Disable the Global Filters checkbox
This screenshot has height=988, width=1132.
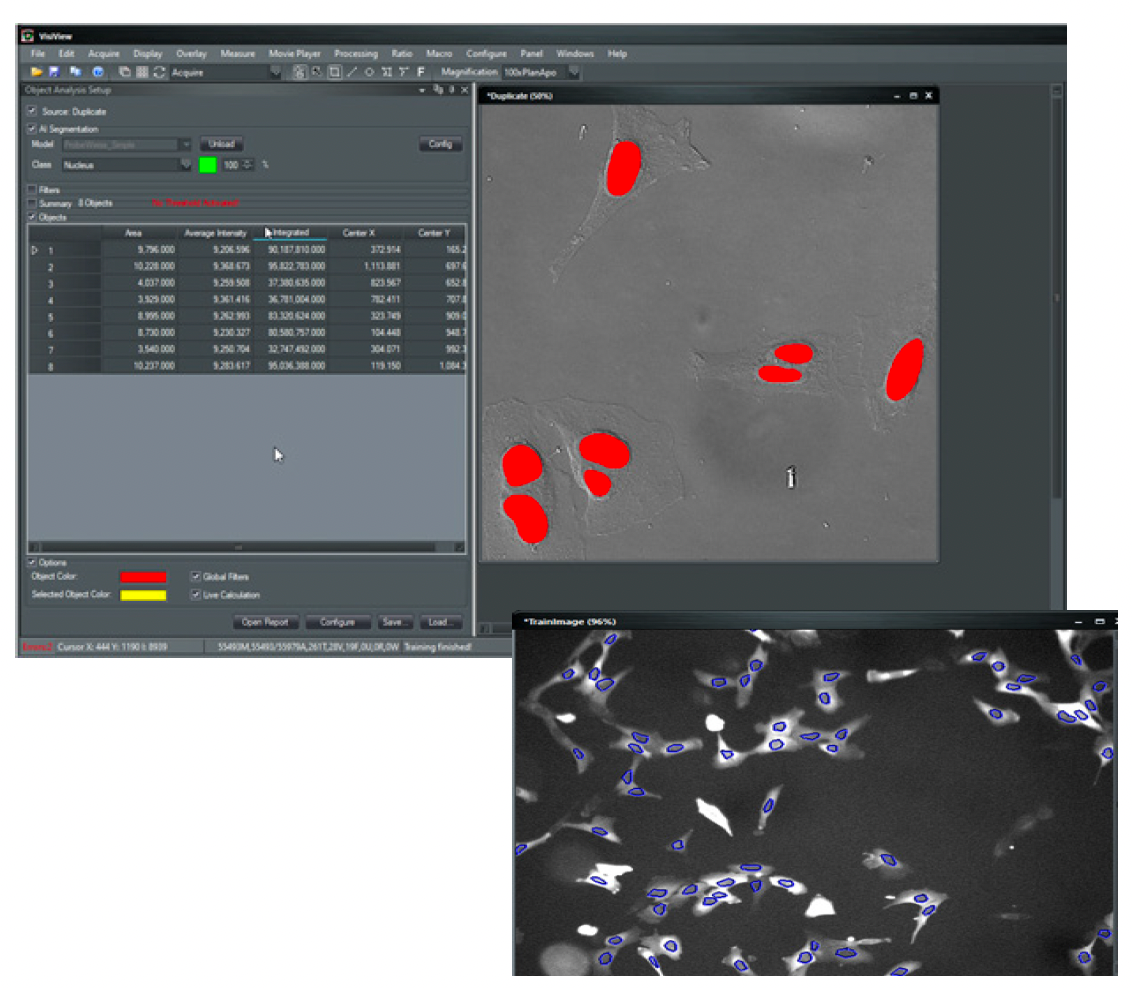[x=196, y=577]
